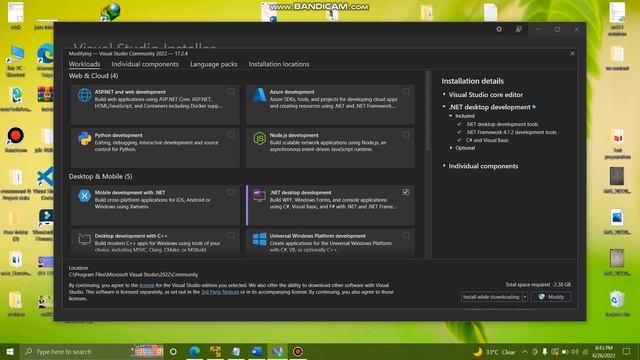Show hidden system tray icons
Screen dimensions: 640x360
(x=525, y=351)
